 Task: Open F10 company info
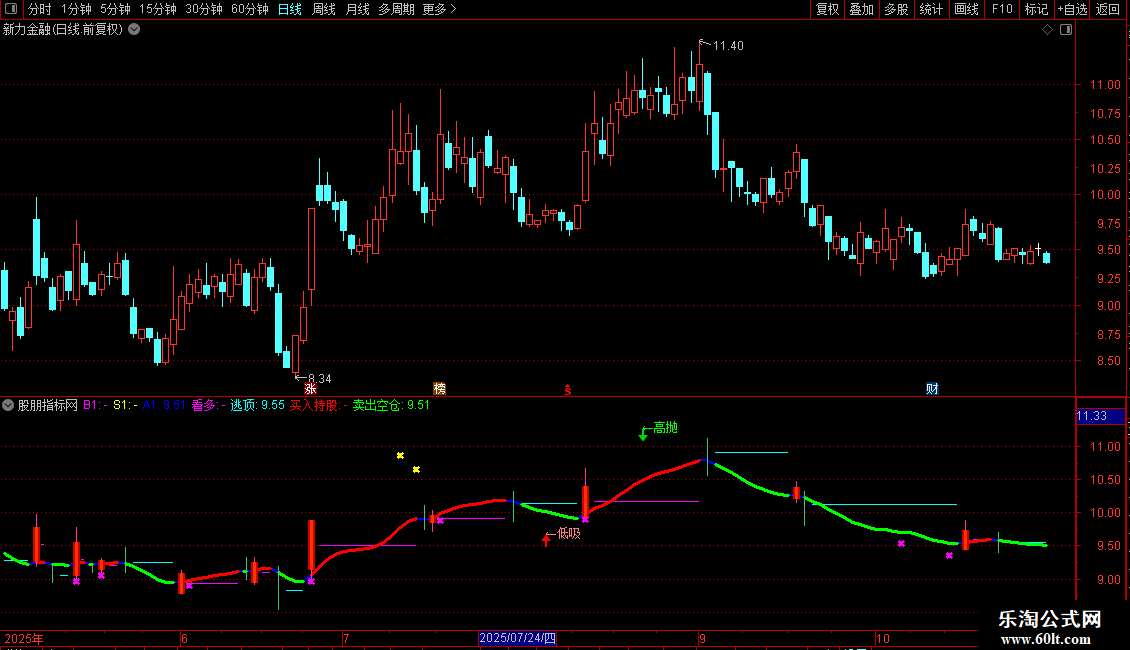click(x=1002, y=9)
